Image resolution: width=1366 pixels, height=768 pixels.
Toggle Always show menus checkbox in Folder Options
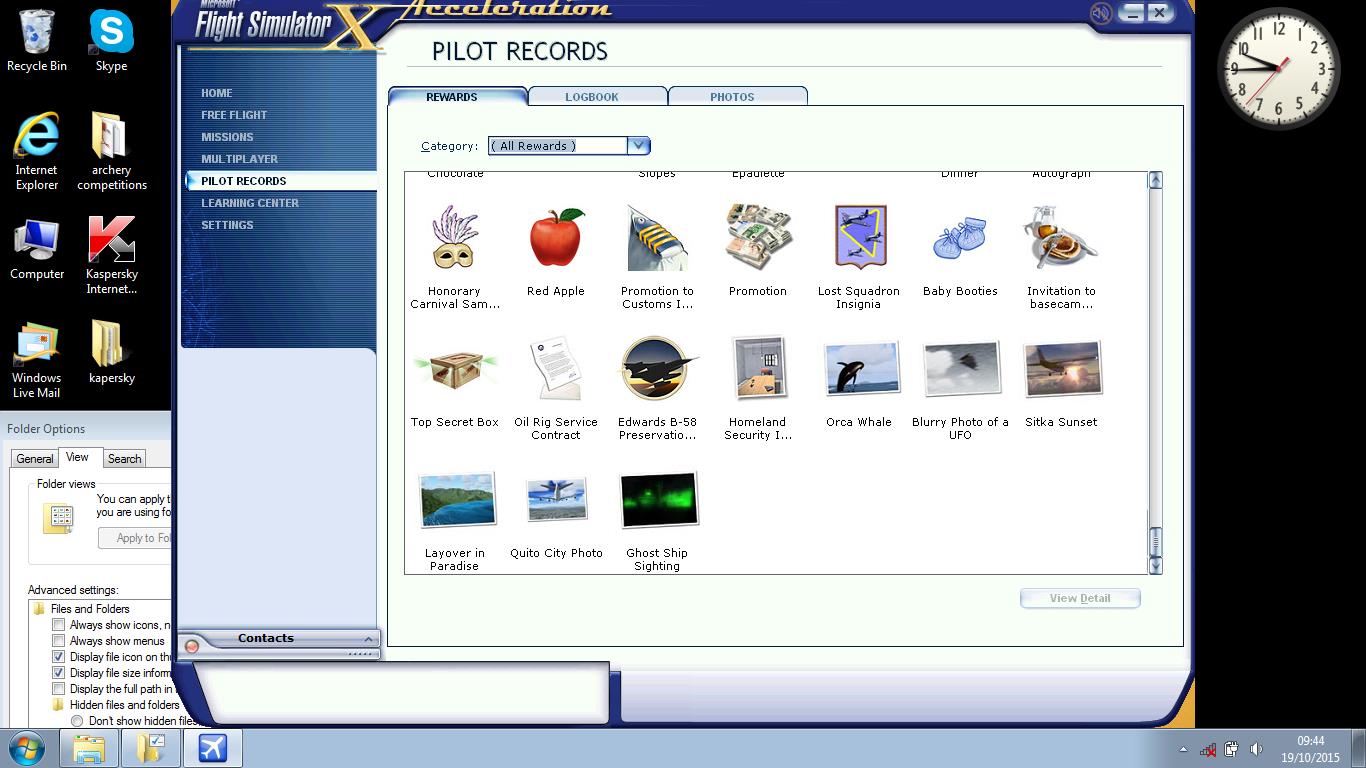[59, 641]
